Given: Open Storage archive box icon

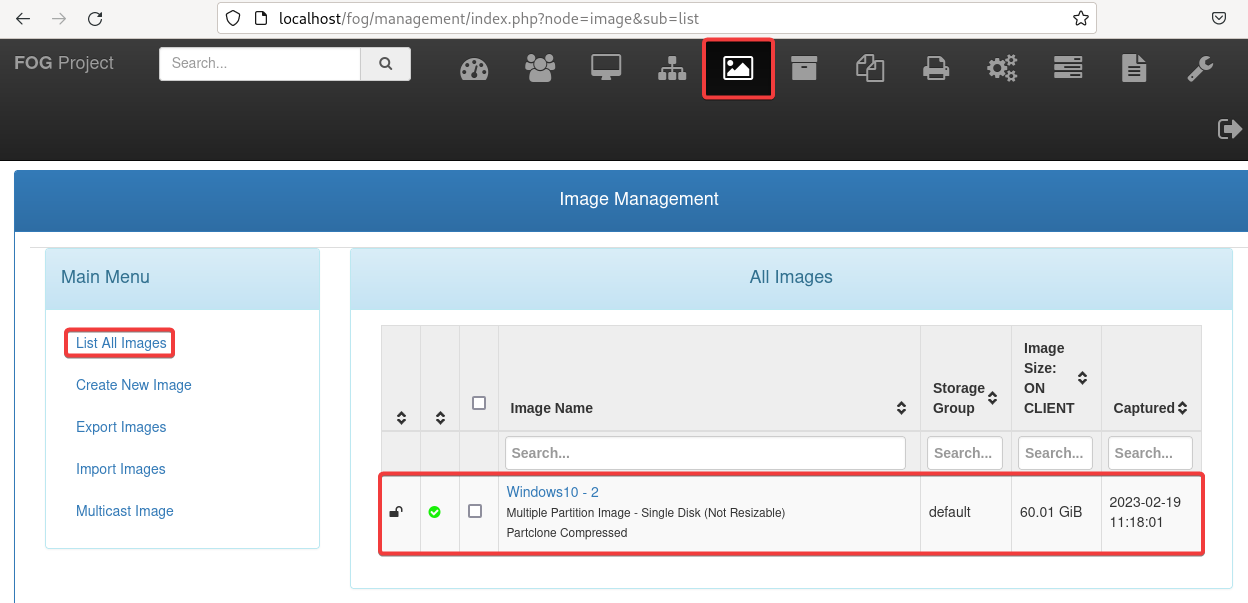Looking at the screenshot, I should click(804, 68).
